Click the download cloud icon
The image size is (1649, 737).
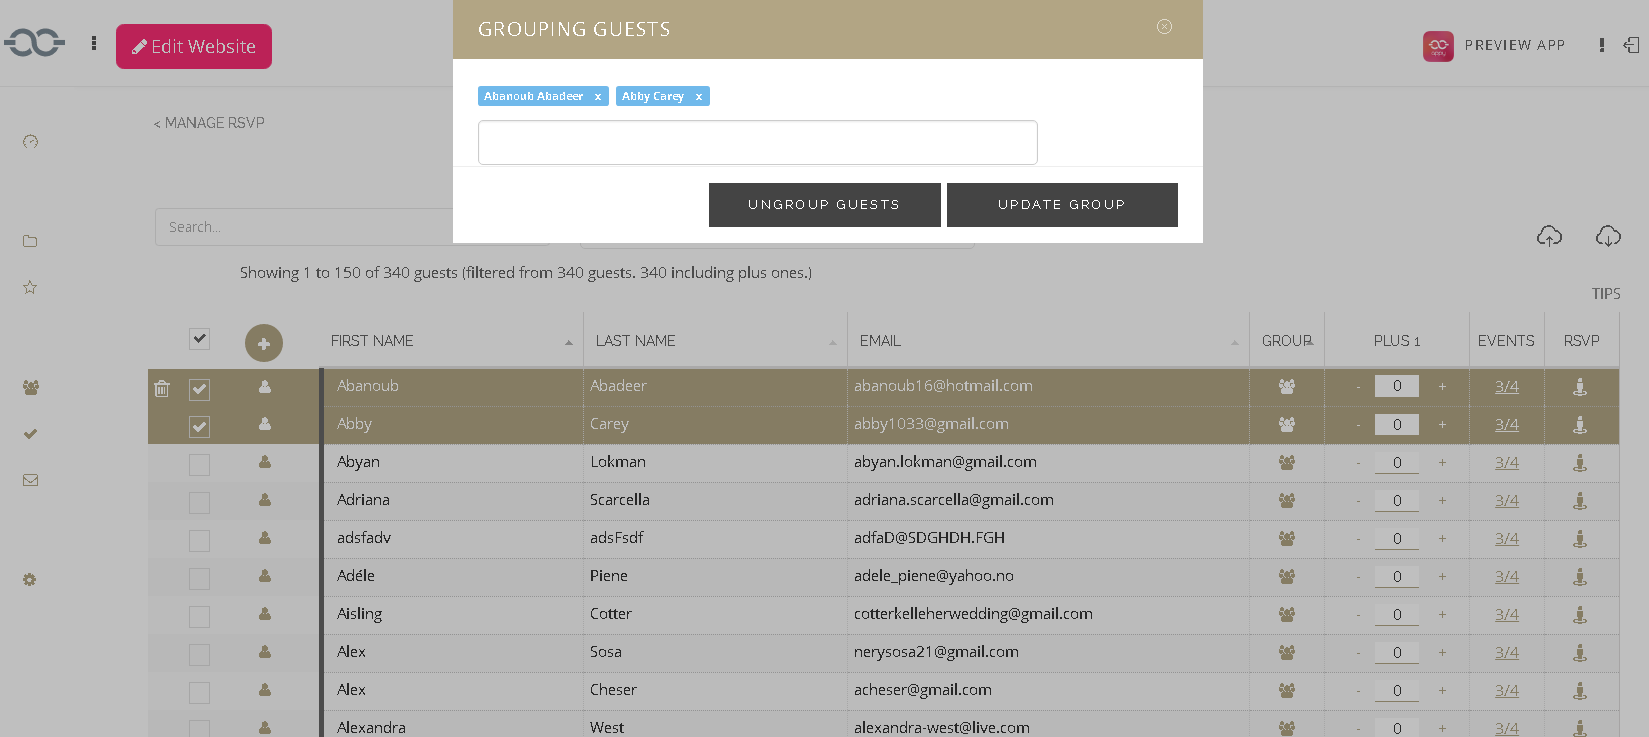tap(1608, 236)
